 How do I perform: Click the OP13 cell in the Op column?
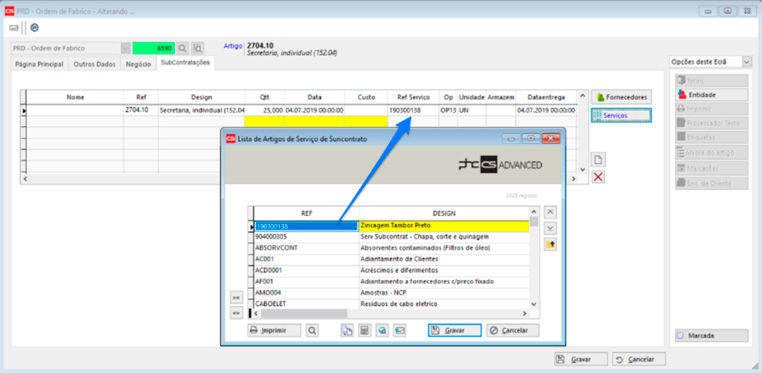pyautogui.click(x=448, y=111)
